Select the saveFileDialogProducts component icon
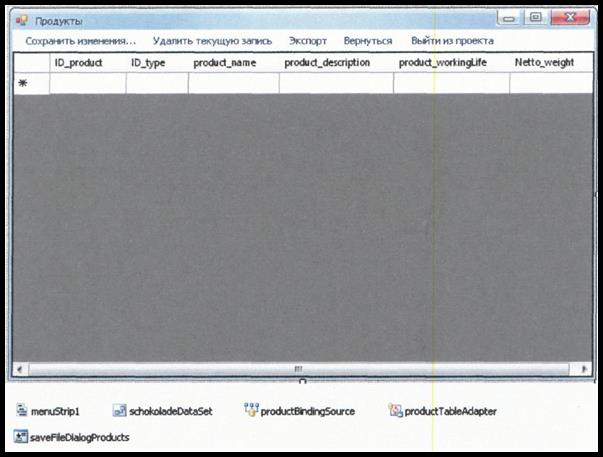 point(20,437)
